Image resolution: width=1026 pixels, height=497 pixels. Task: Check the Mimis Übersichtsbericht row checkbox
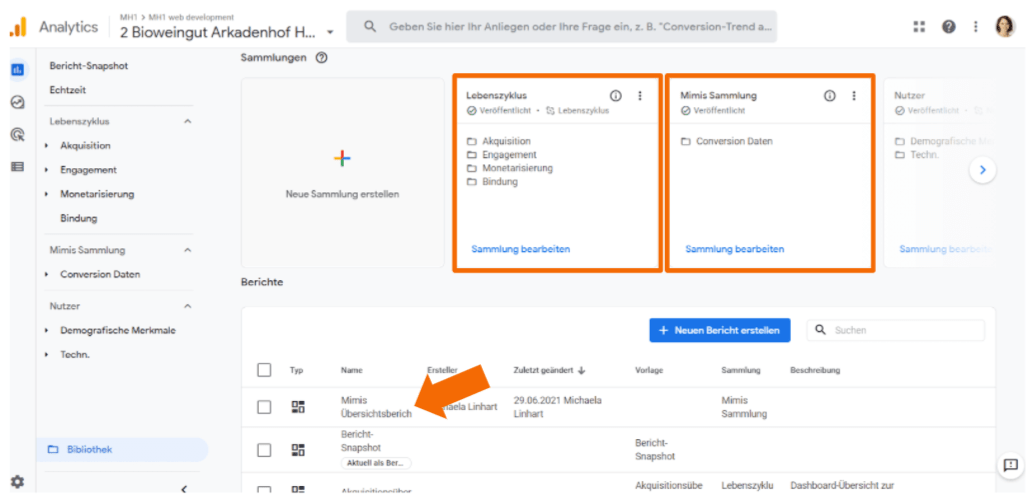pos(264,407)
